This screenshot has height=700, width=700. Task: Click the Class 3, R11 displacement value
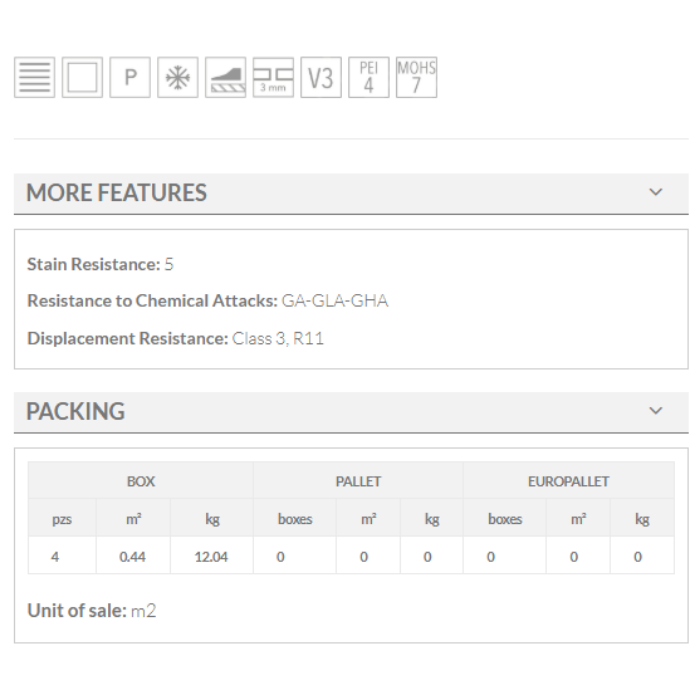(278, 338)
